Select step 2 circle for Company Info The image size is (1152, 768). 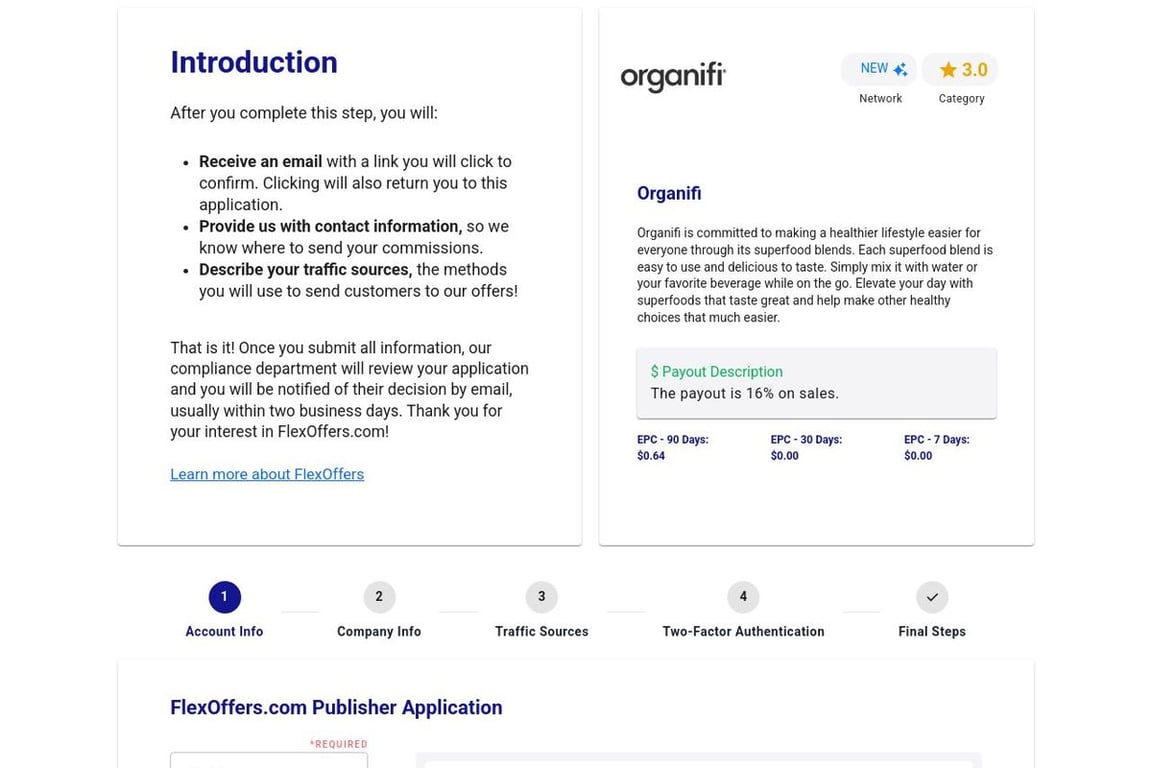(x=379, y=597)
